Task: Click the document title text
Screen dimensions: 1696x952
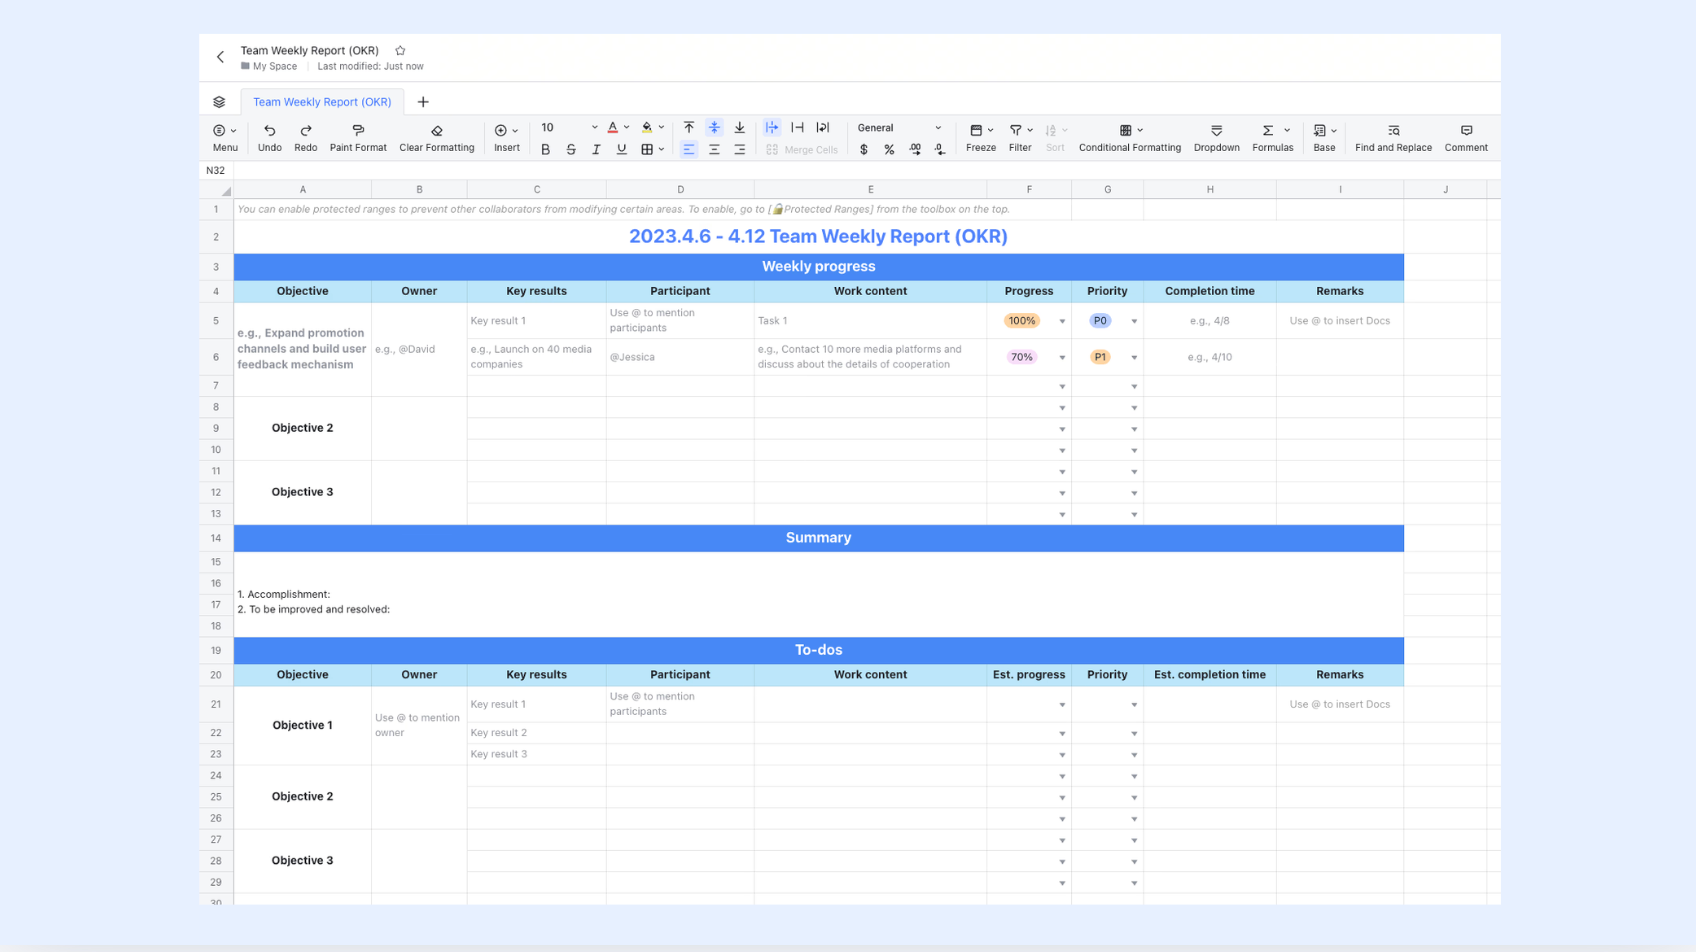Action: [309, 50]
